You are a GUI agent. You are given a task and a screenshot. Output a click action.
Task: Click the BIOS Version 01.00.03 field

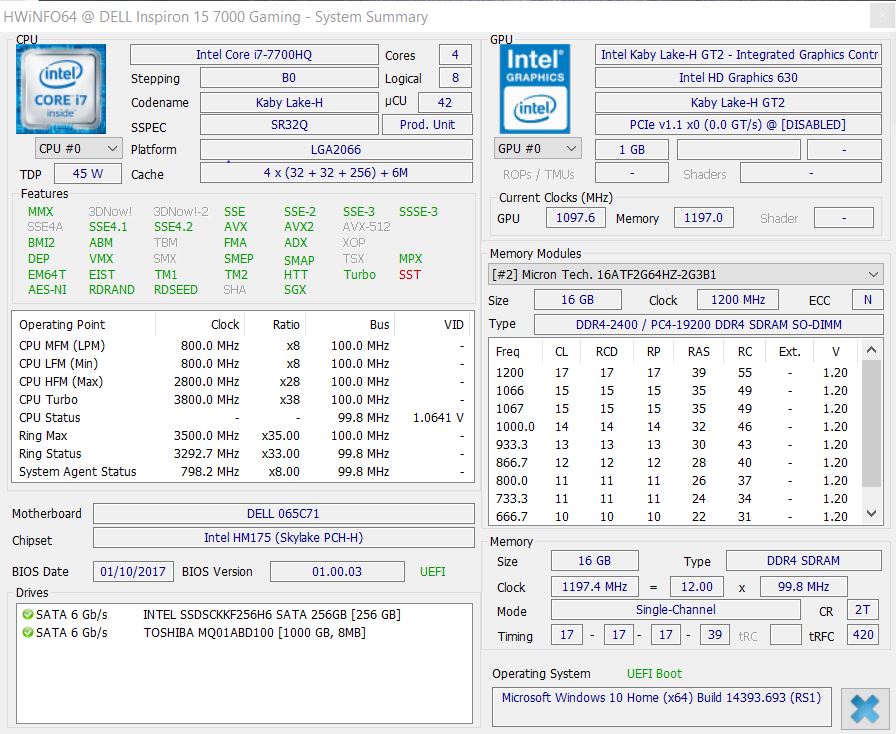click(337, 572)
